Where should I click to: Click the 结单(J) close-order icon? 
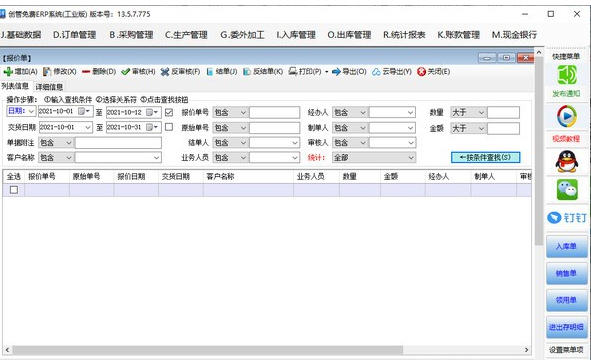210,72
